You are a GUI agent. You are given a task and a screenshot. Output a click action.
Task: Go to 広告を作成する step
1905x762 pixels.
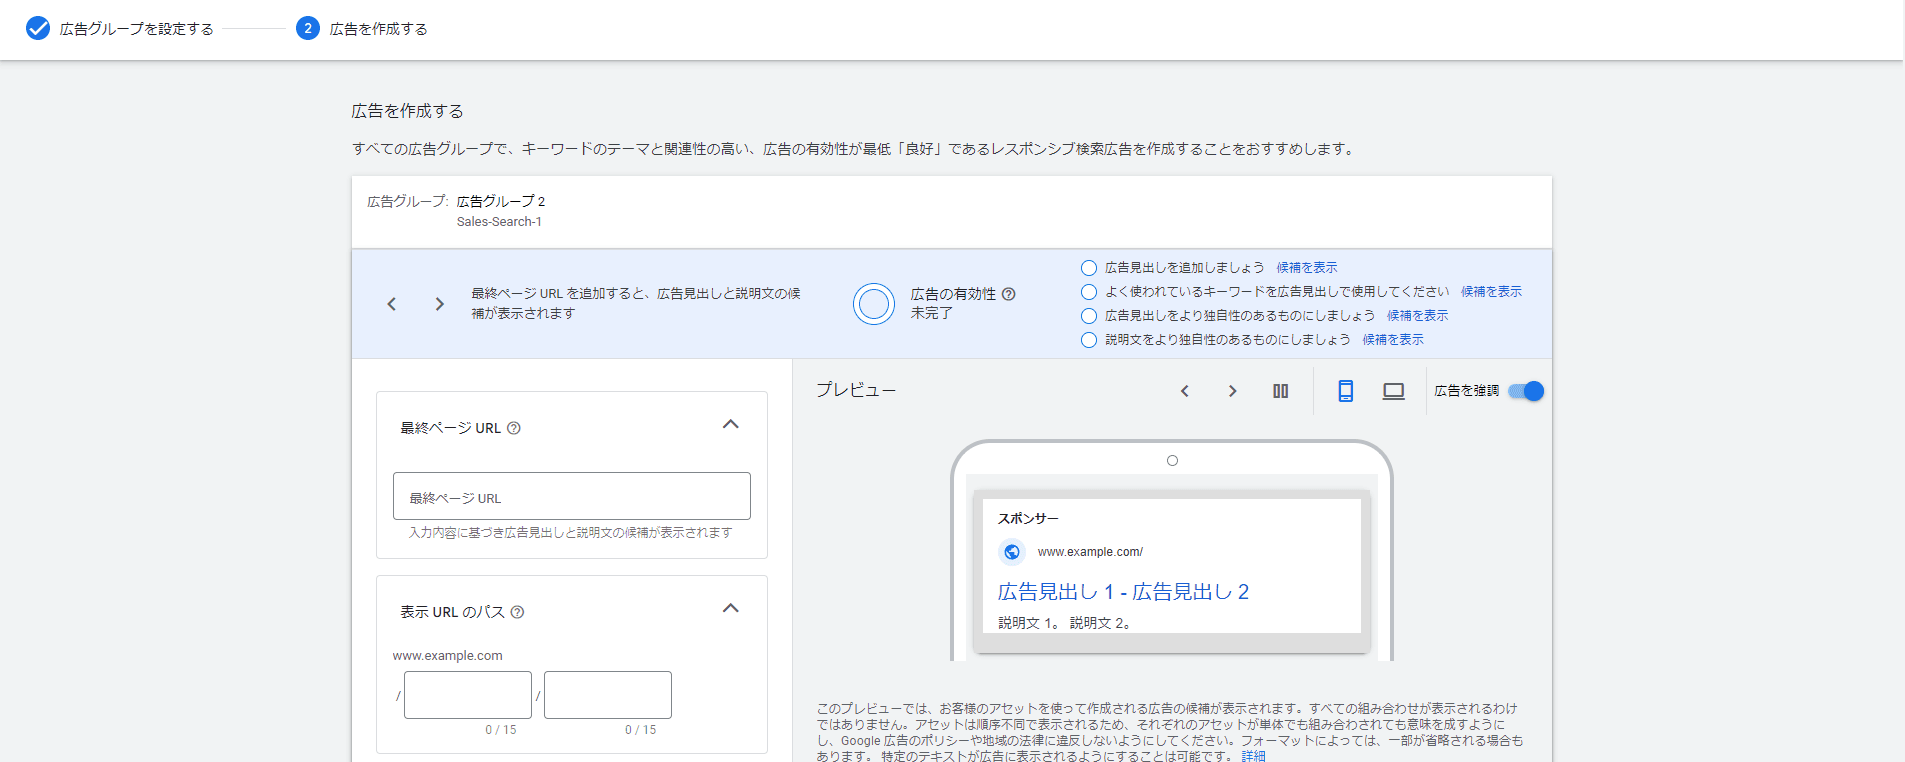pos(379,29)
